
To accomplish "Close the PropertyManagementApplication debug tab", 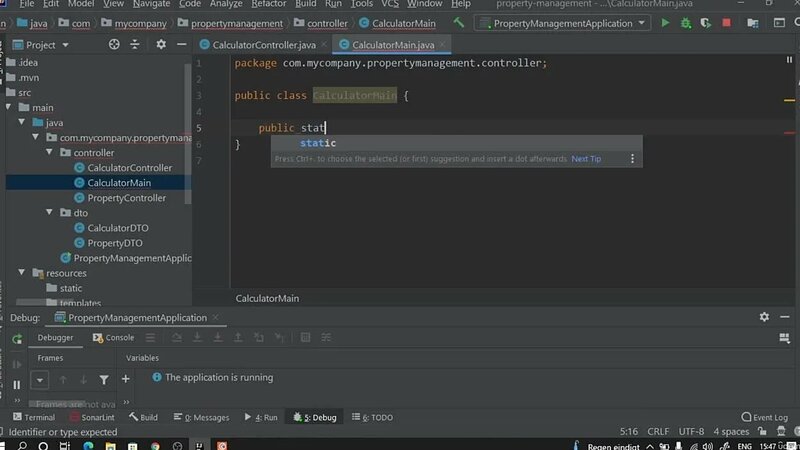I will 216,317.
